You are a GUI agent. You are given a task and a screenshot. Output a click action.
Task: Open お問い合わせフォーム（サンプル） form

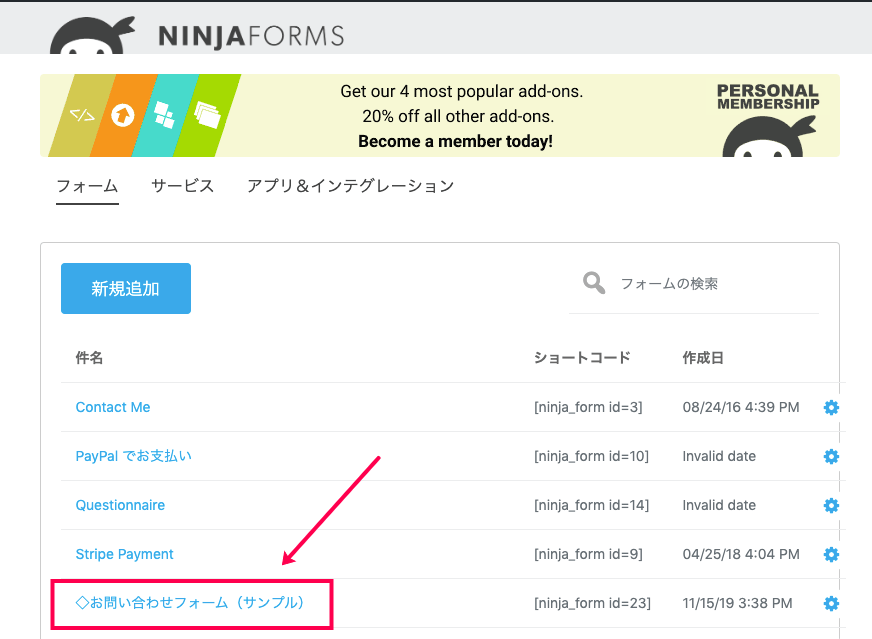coord(190,603)
